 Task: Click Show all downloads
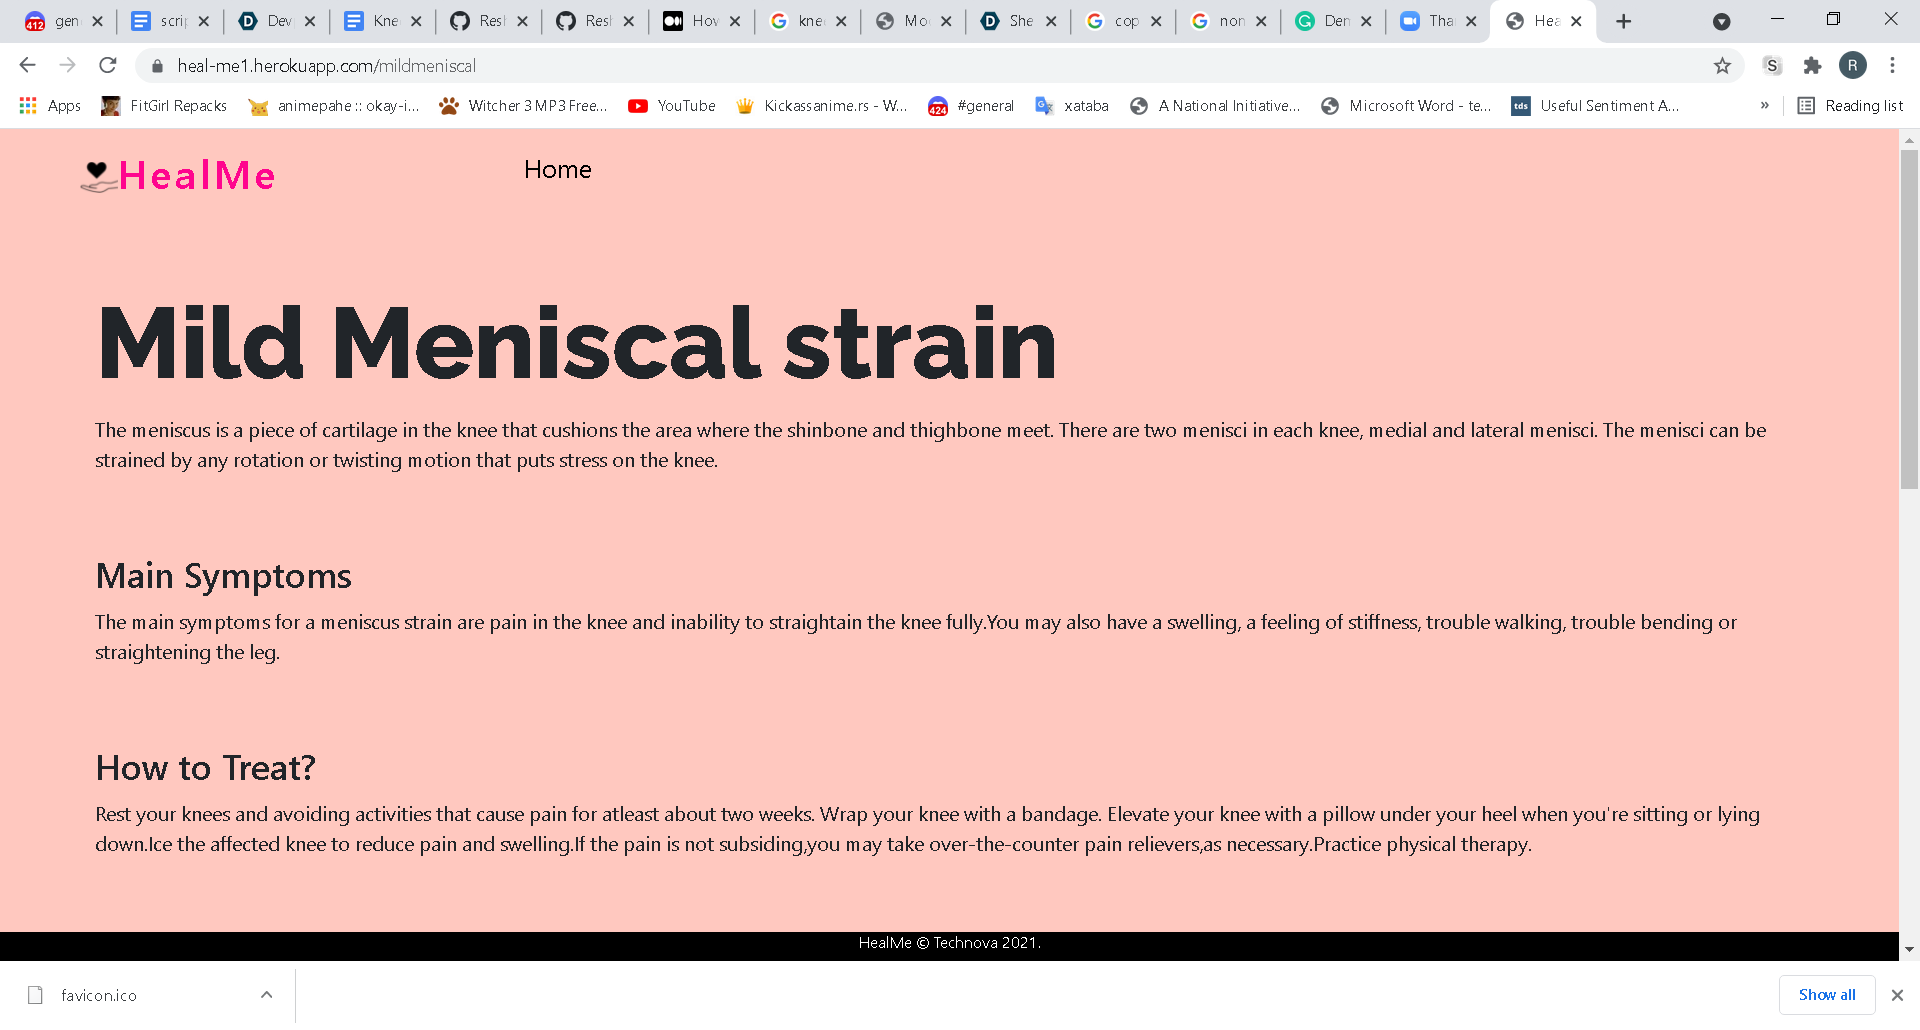pyautogui.click(x=1827, y=995)
